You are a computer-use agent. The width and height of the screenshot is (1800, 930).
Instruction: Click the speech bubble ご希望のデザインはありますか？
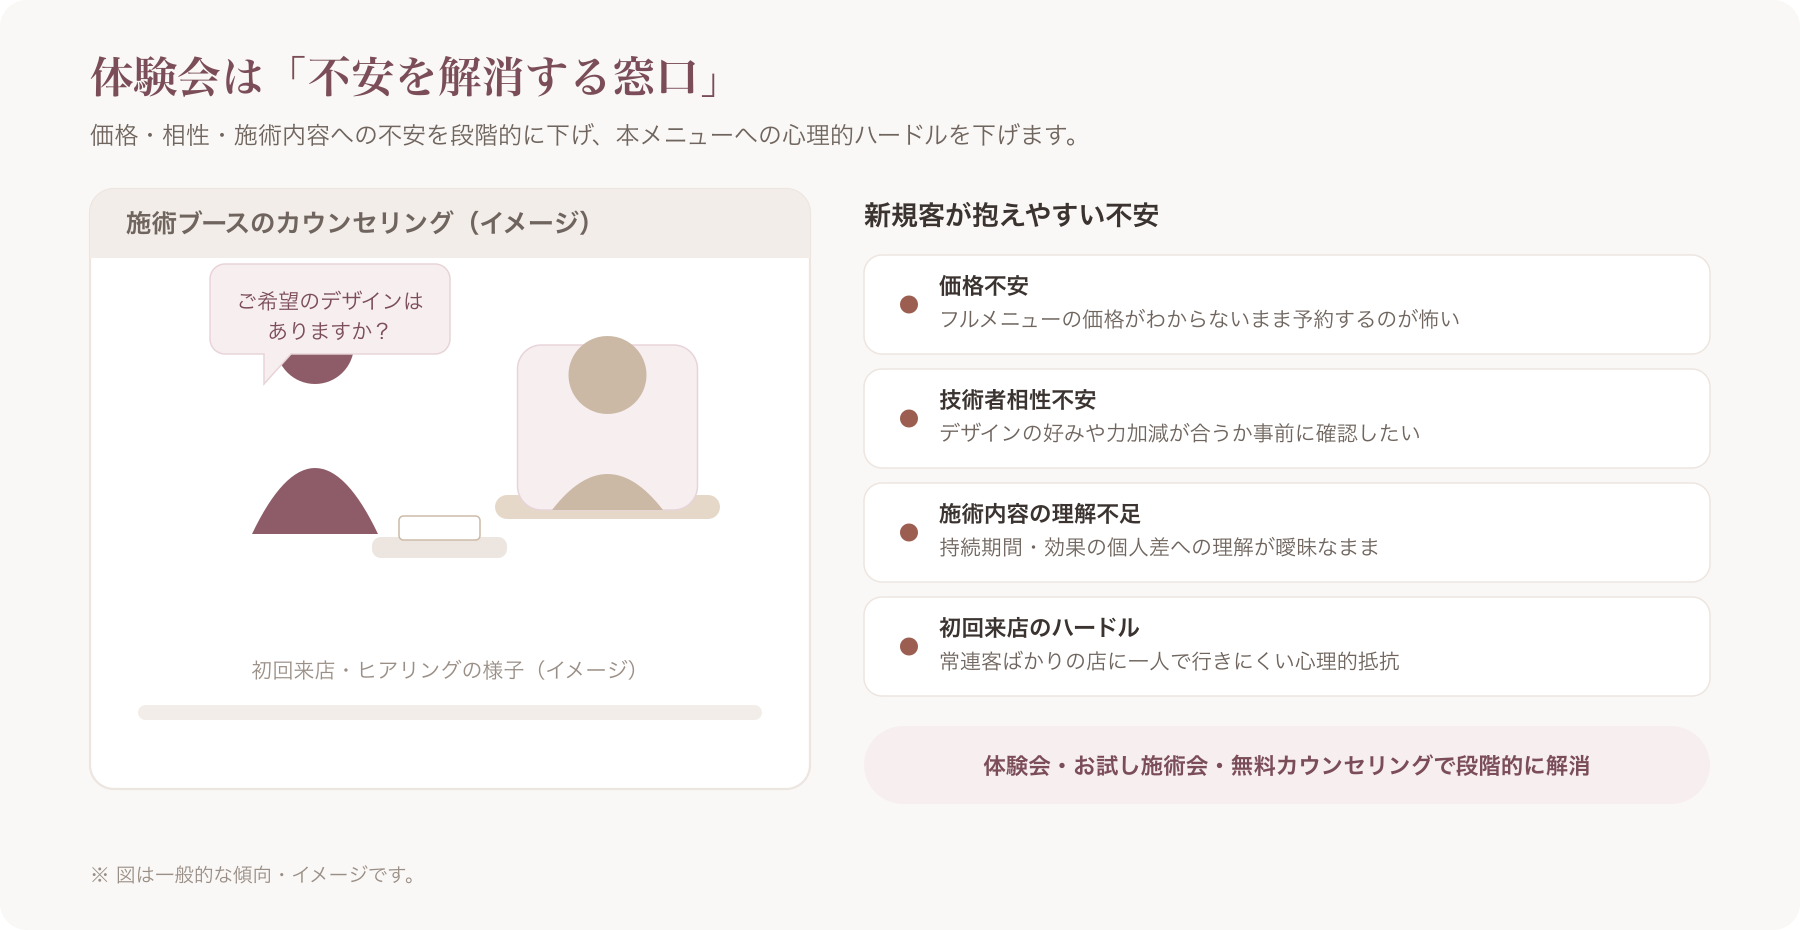click(330, 310)
